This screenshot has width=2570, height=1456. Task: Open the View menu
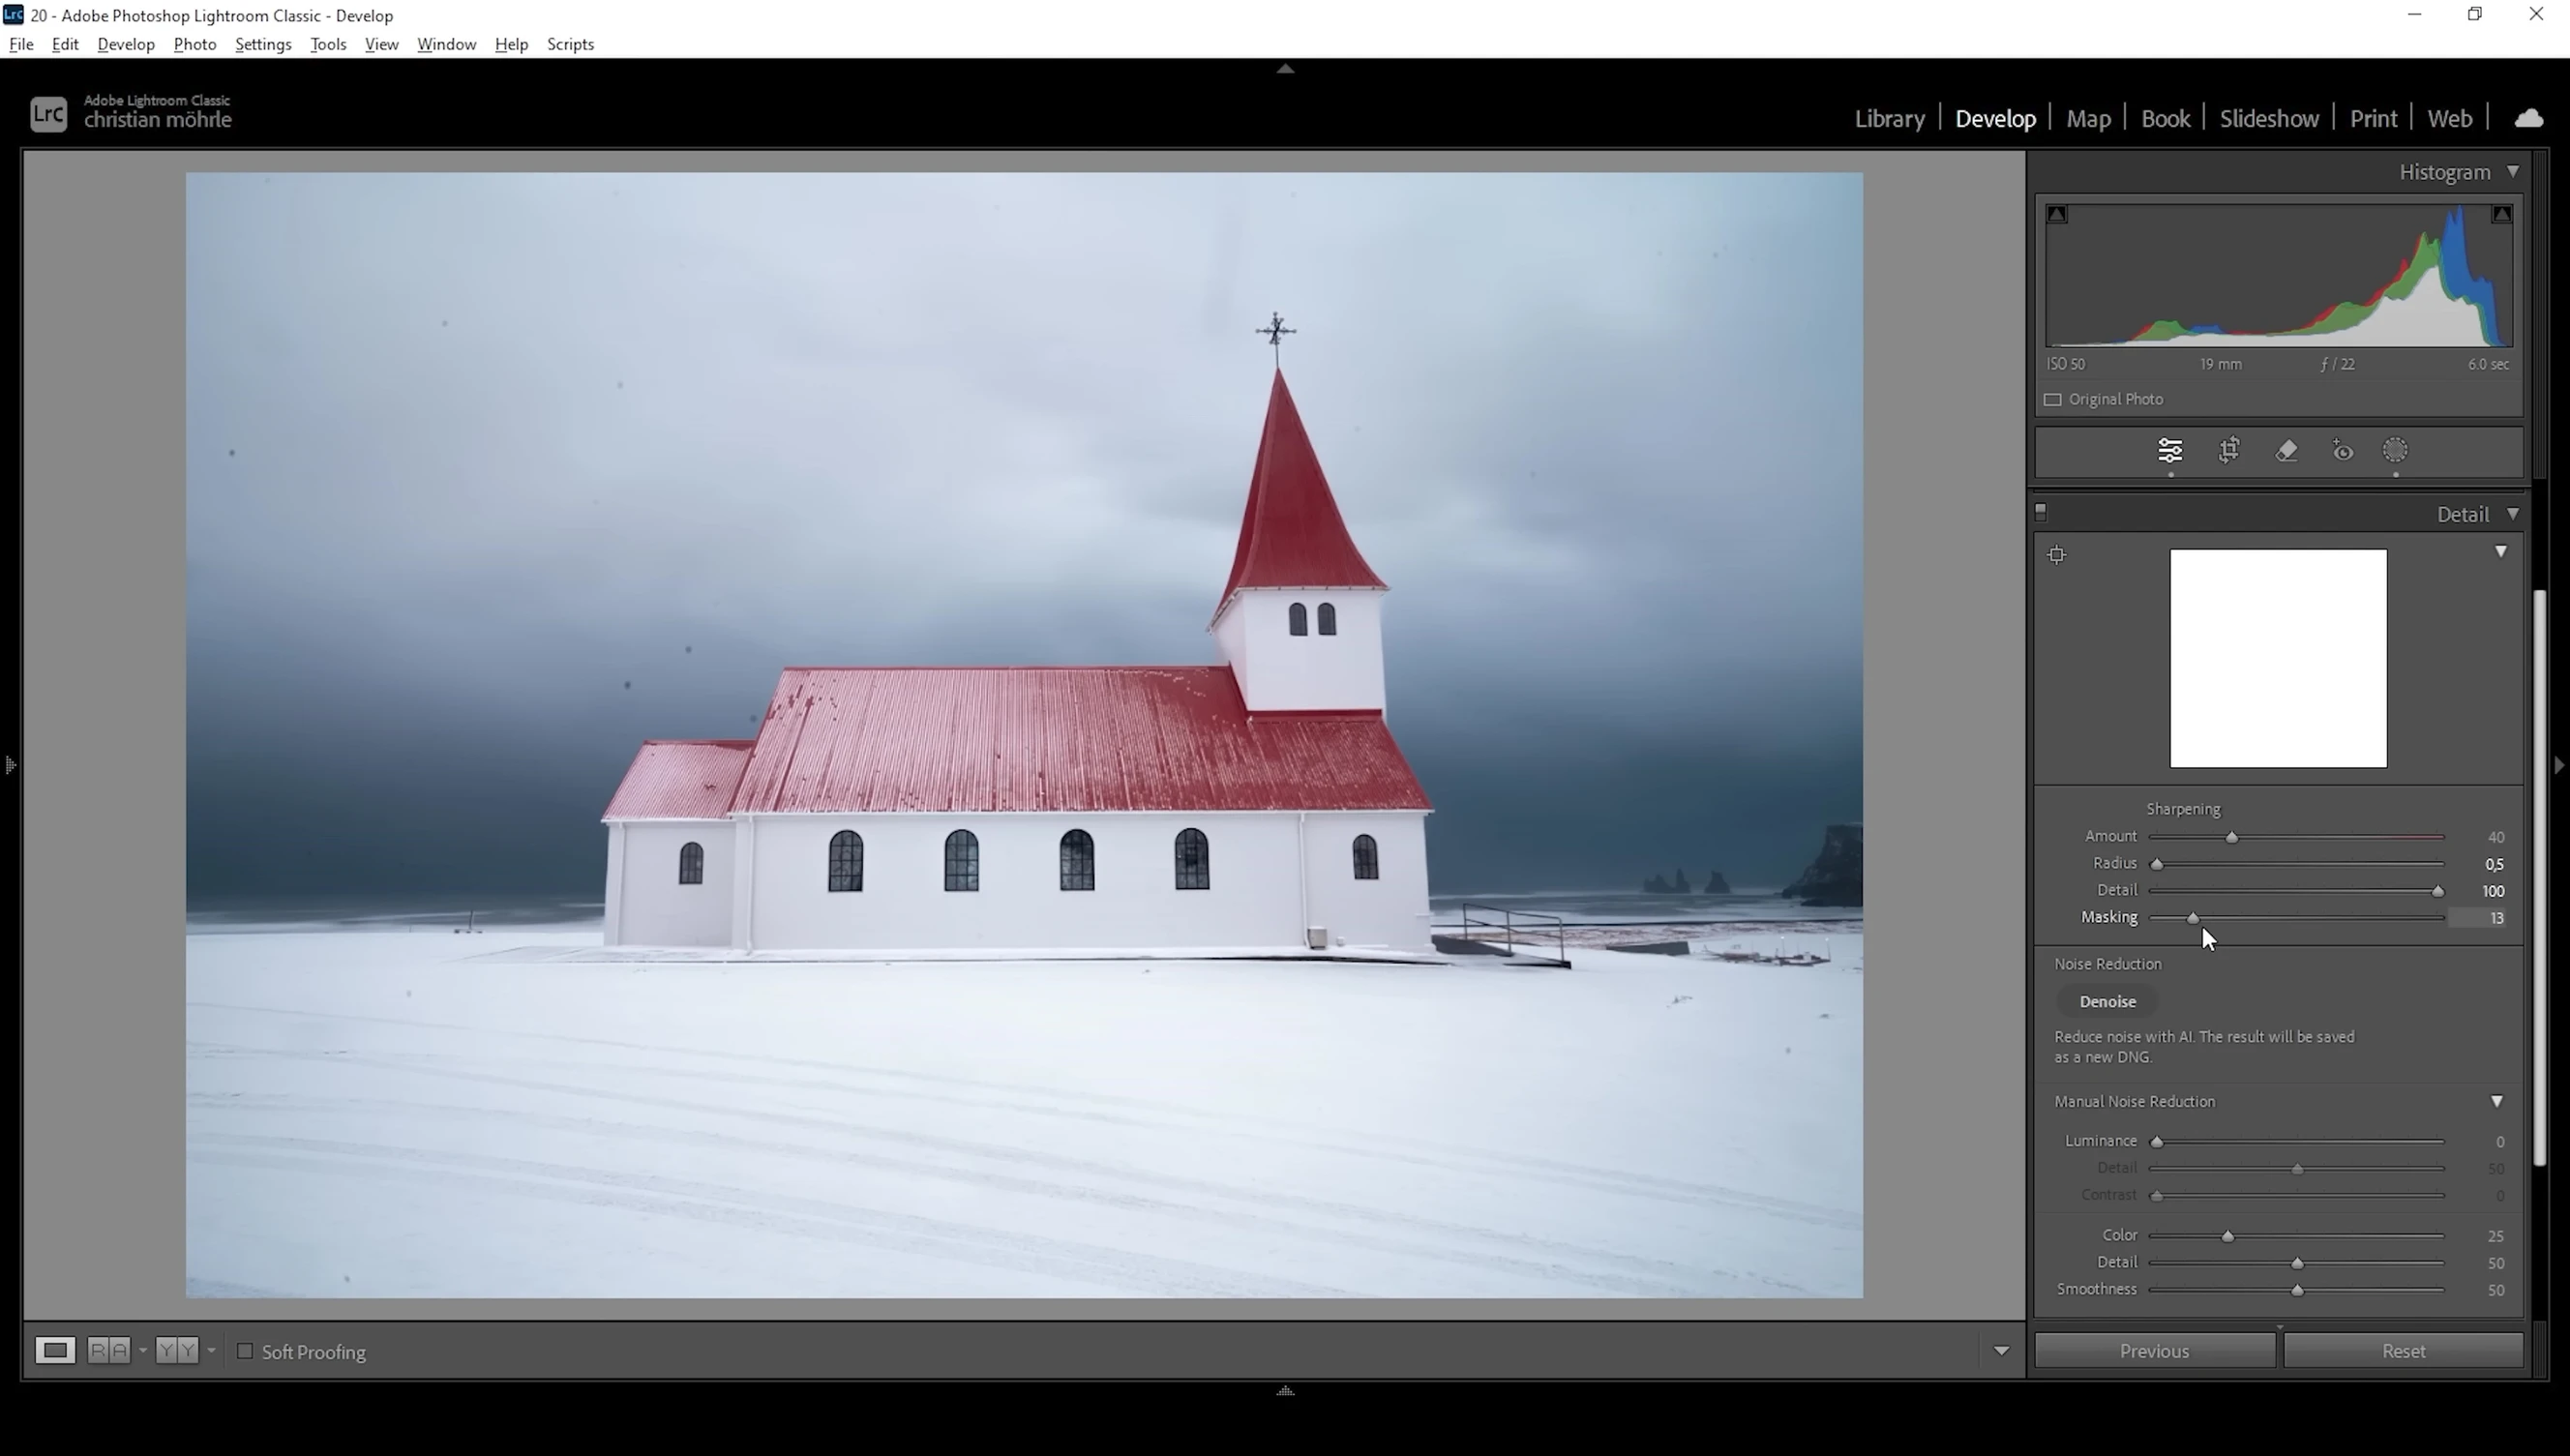pos(381,44)
